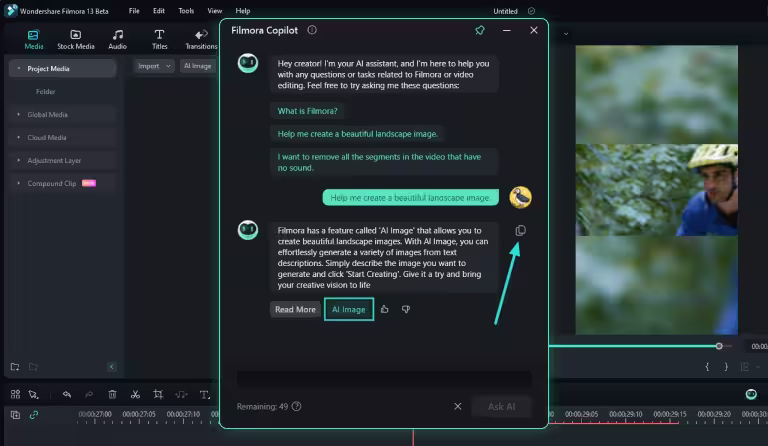768x446 pixels.
Task: Copy the Copilot response text
Action: coord(520,231)
